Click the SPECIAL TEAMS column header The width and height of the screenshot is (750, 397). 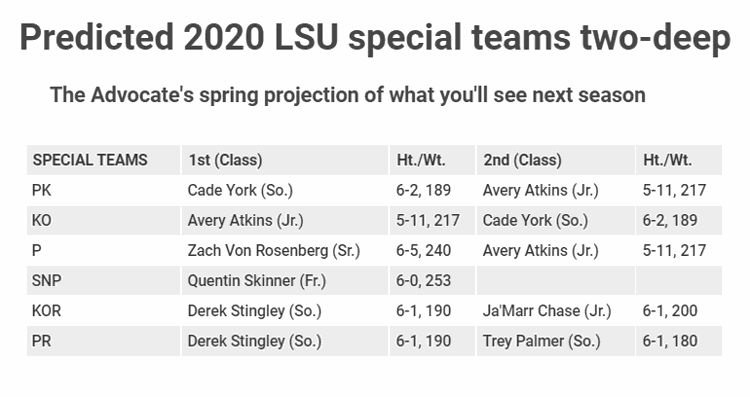point(90,160)
